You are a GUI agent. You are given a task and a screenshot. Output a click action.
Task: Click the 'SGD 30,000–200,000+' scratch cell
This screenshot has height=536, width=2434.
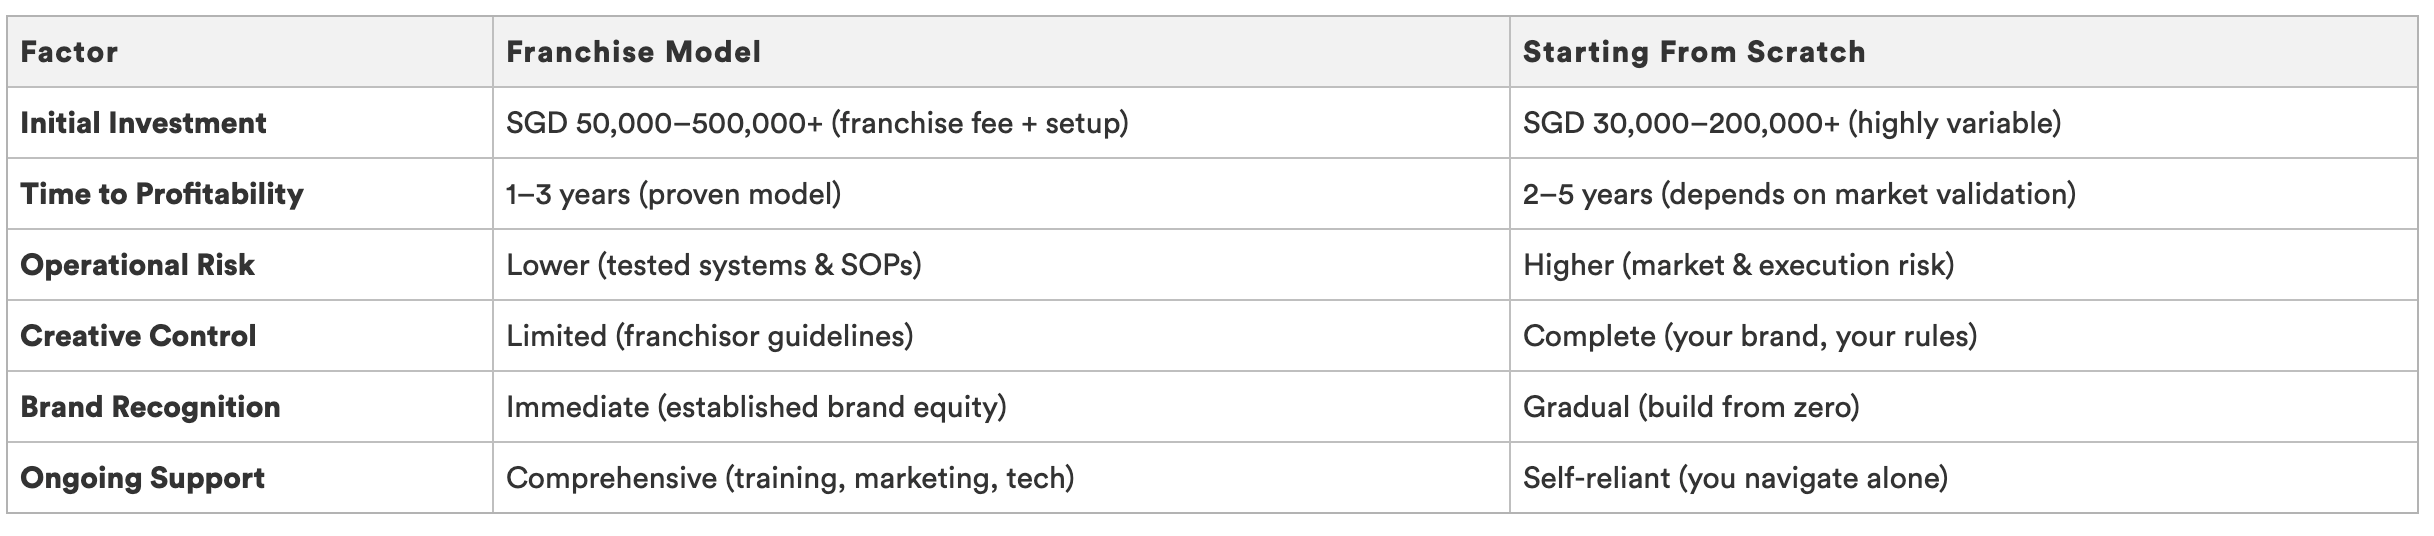1791,123
